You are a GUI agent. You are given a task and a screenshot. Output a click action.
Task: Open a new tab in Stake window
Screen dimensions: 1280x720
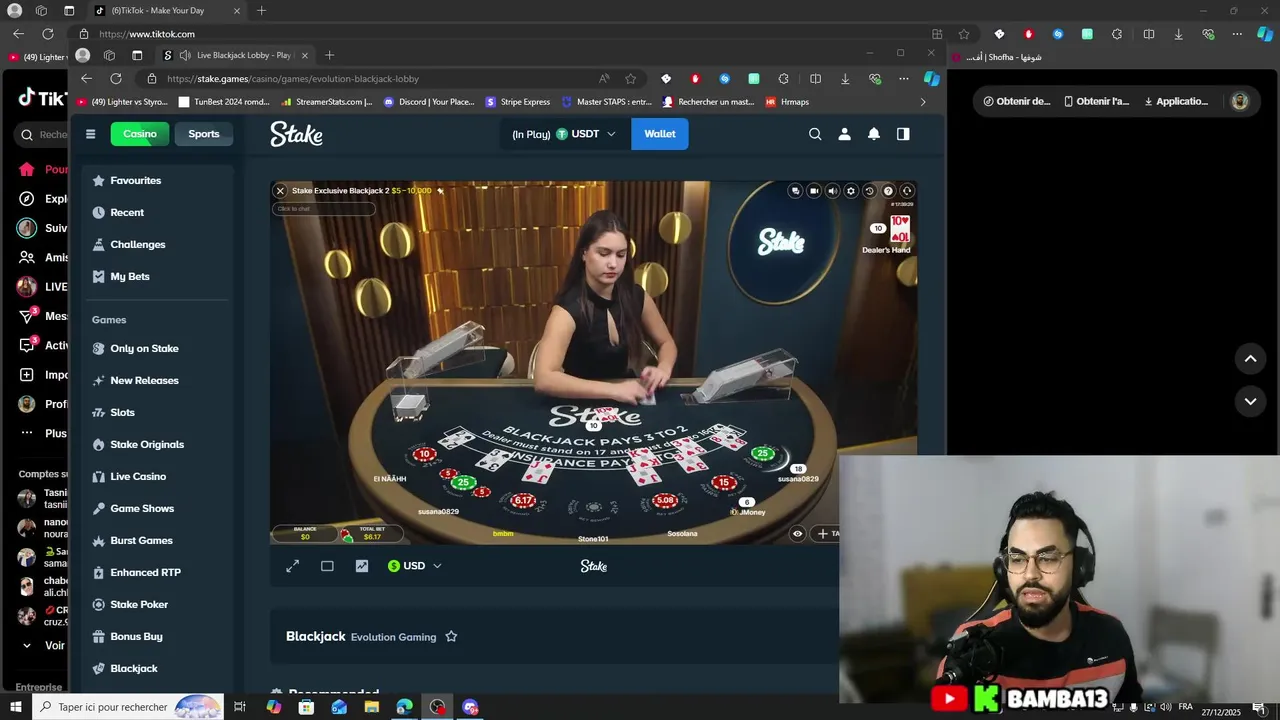tap(330, 55)
